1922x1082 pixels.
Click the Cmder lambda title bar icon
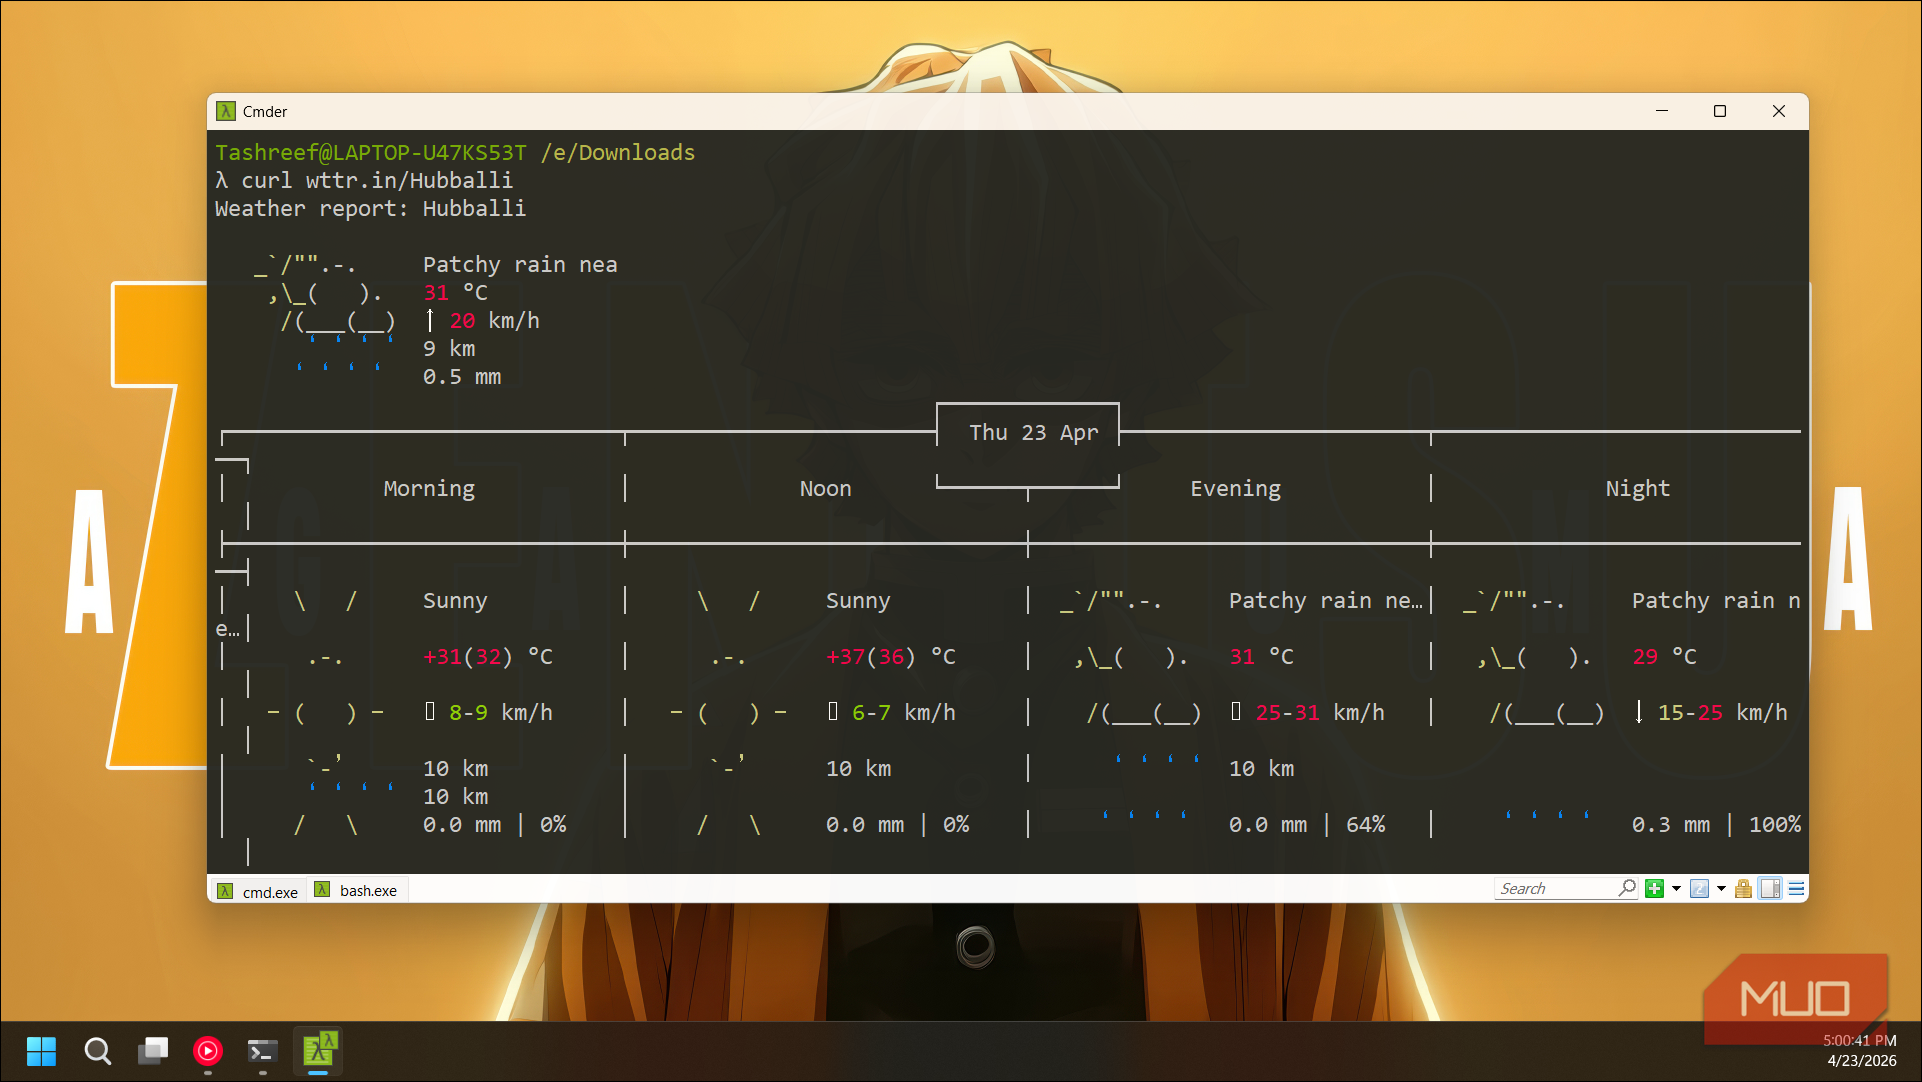pos(226,111)
